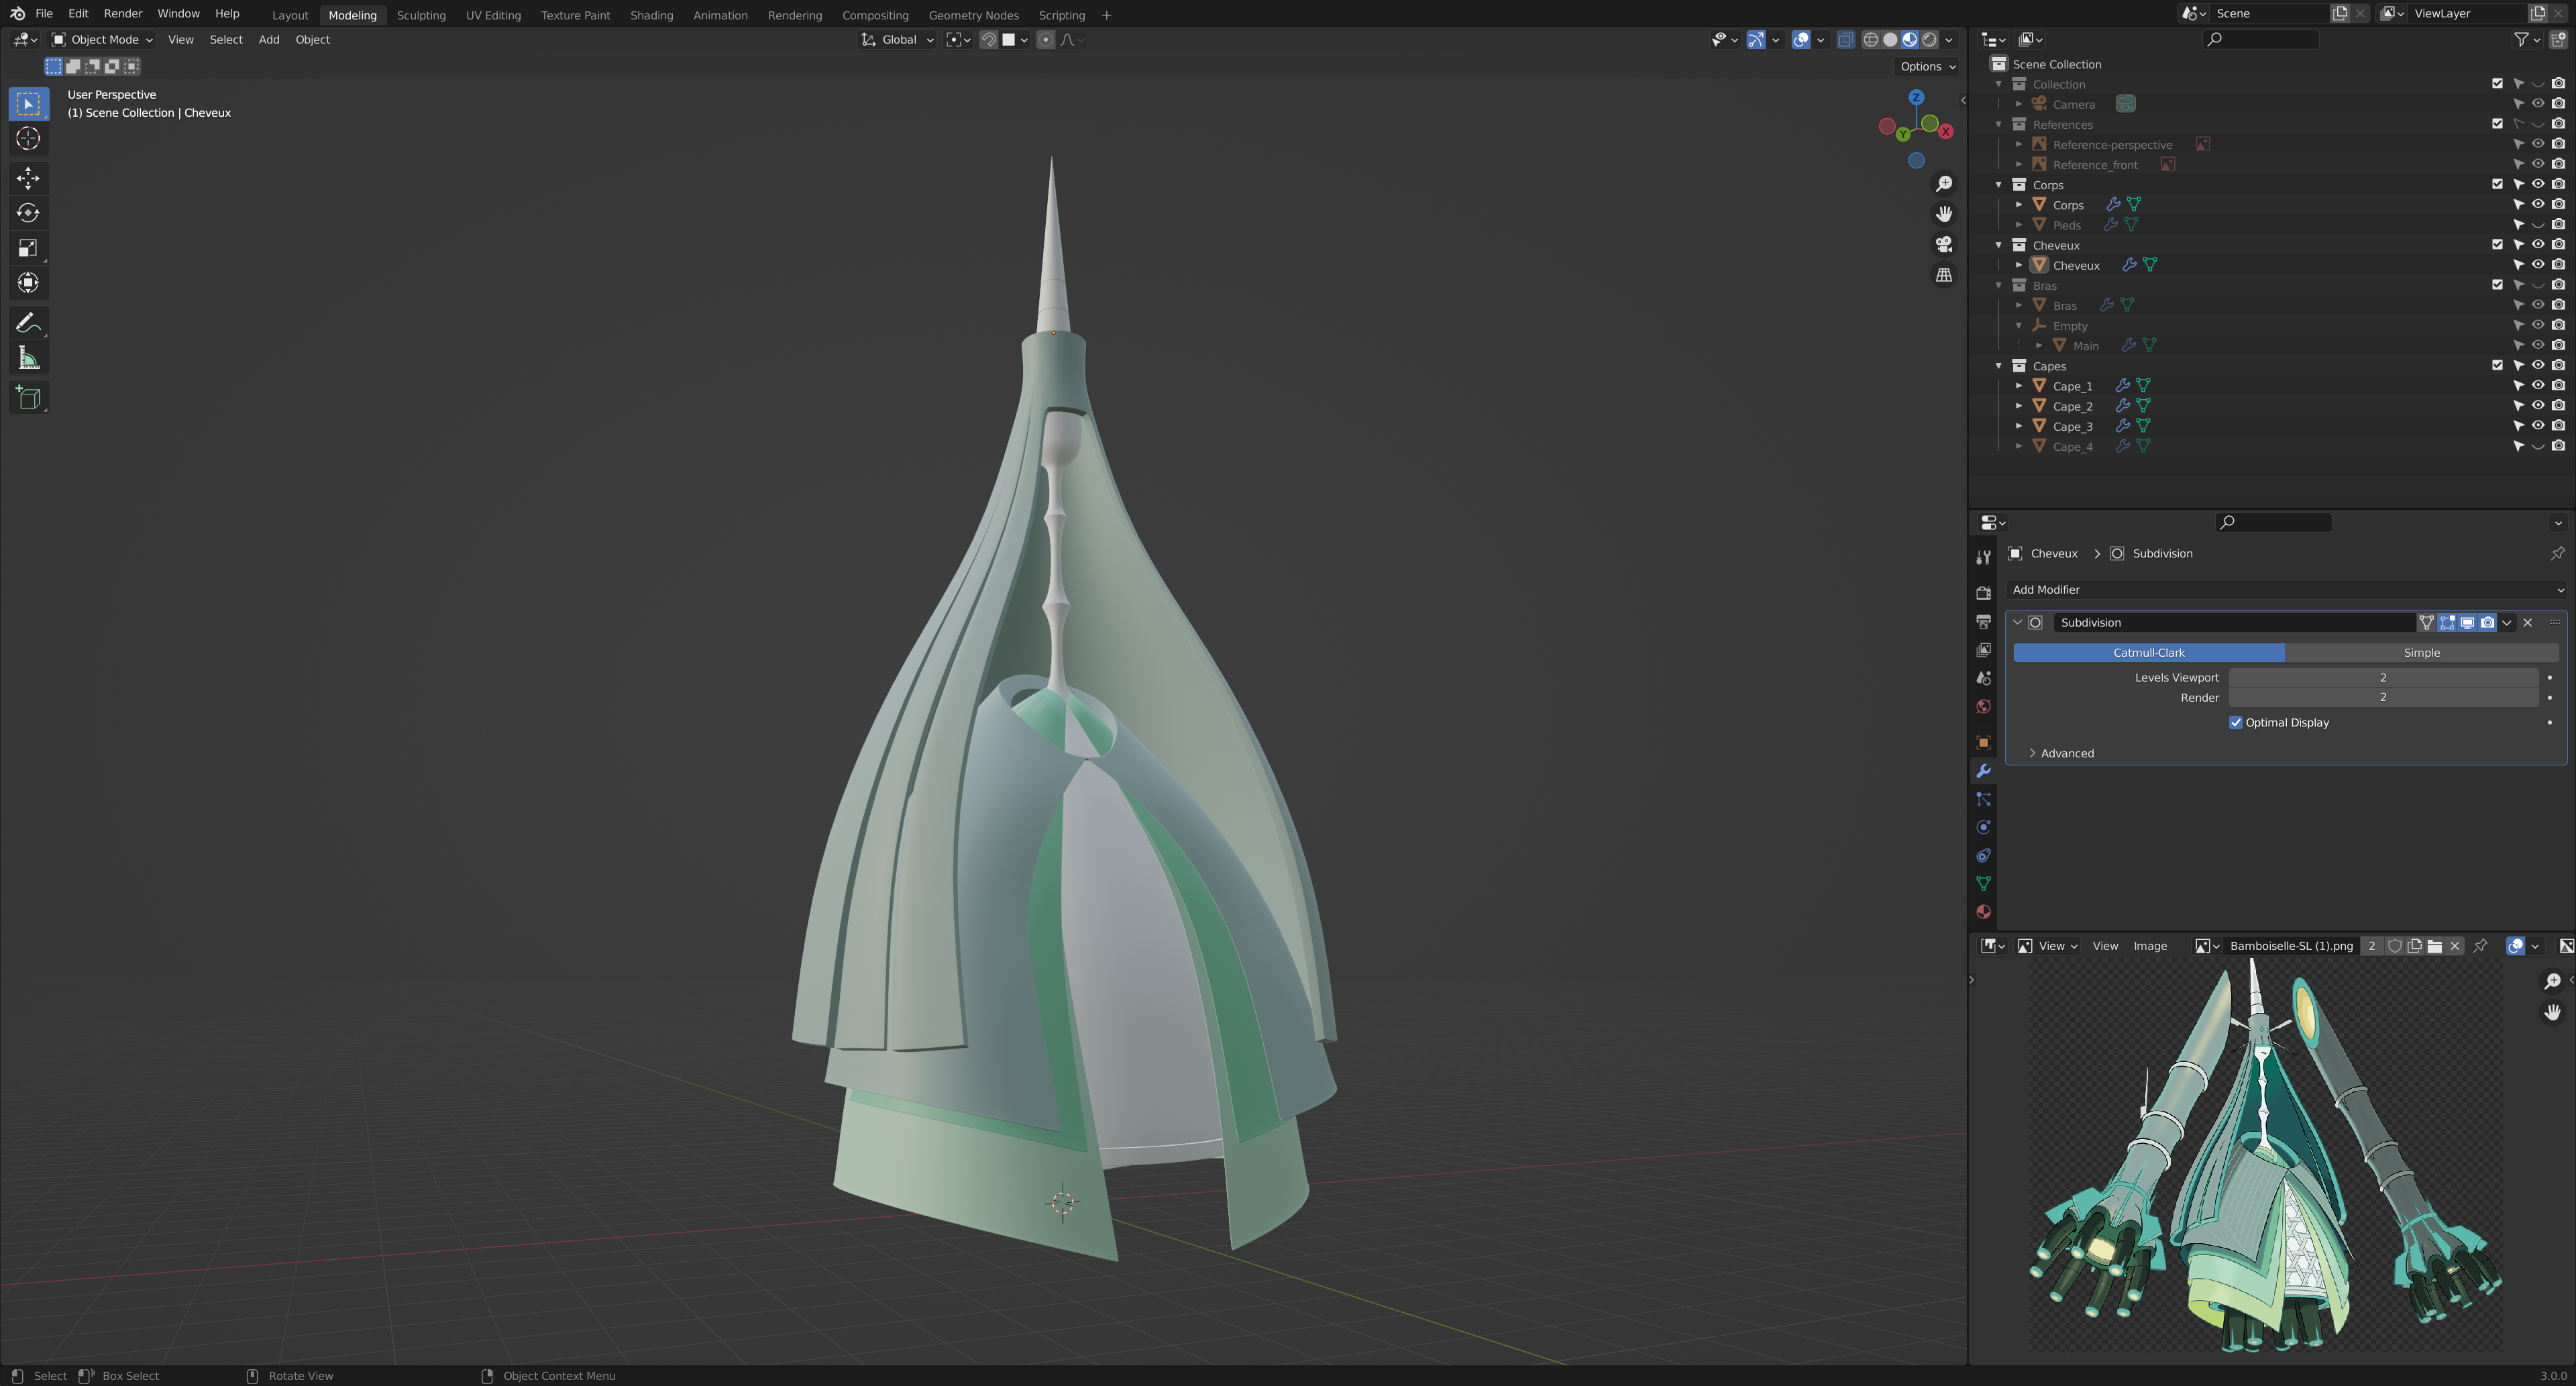Image resolution: width=2576 pixels, height=1386 pixels.
Task: Open the Object Mode dropdown
Action: [x=102, y=40]
